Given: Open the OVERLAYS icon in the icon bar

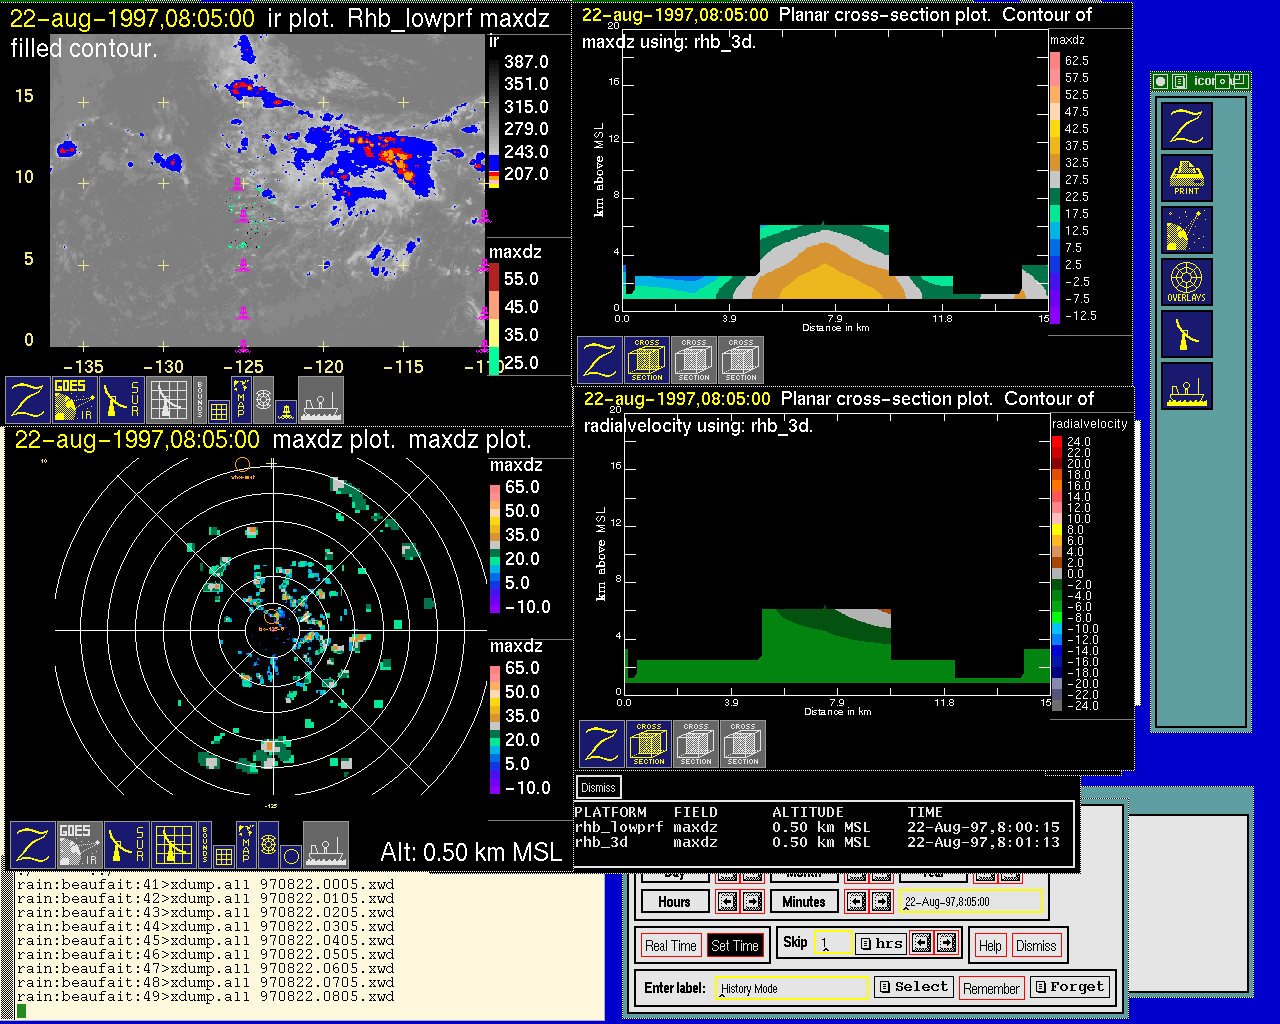Looking at the screenshot, I should point(1187,282).
